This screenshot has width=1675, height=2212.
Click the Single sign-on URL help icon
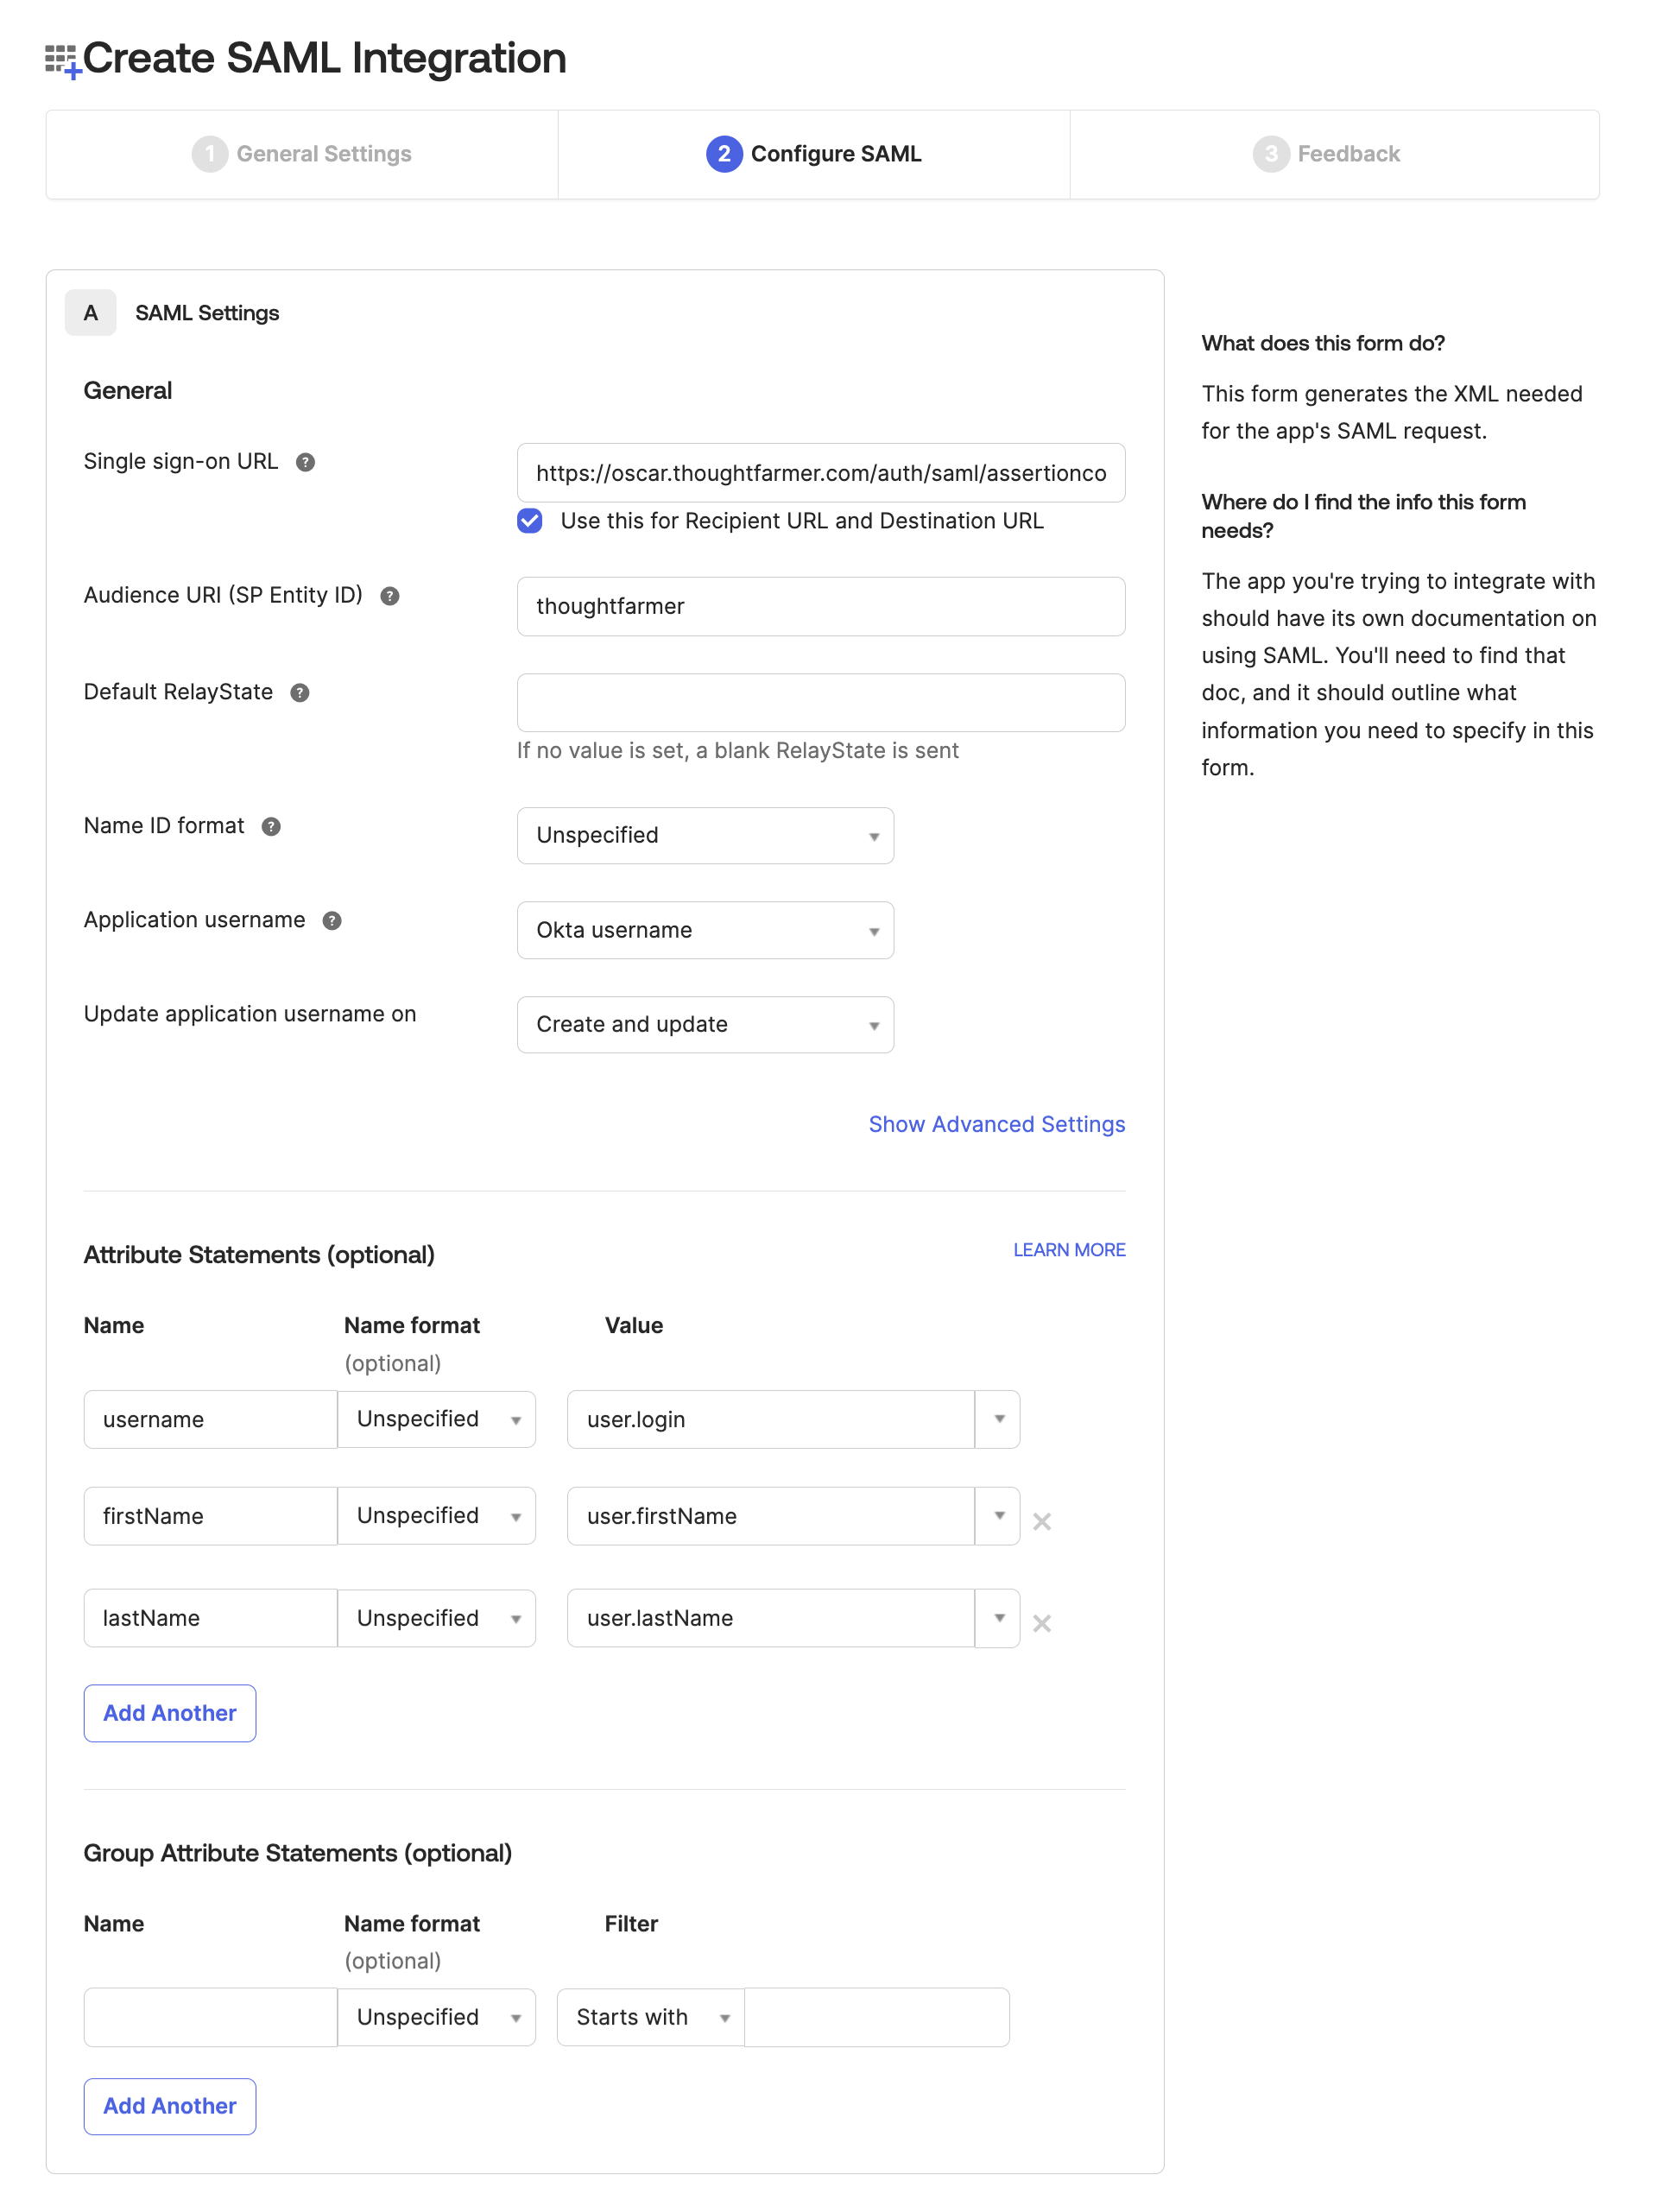306,462
